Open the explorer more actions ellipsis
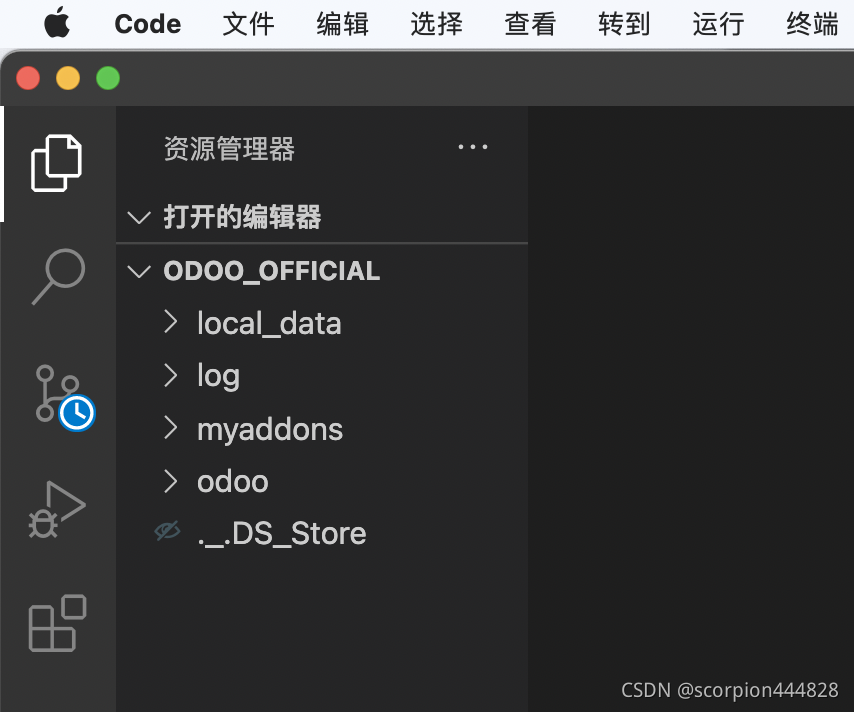Viewport: 854px width, 712px height. [x=473, y=147]
